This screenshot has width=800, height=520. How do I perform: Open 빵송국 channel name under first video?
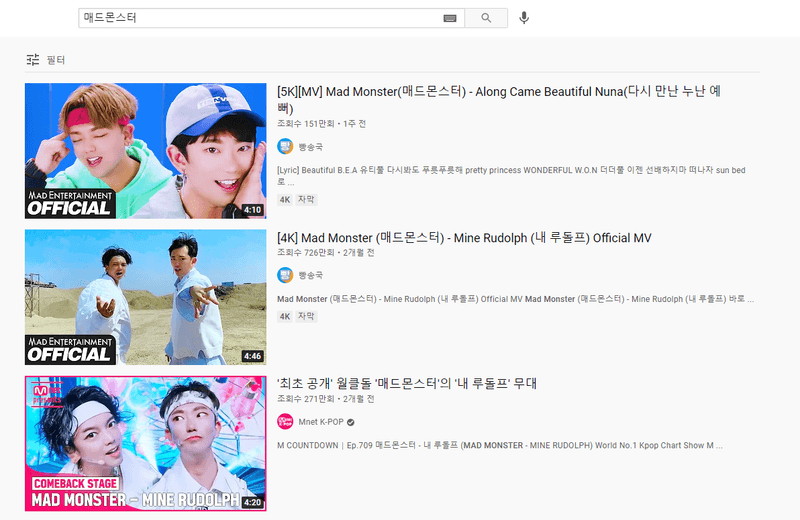pyautogui.click(x=310, y=147)
